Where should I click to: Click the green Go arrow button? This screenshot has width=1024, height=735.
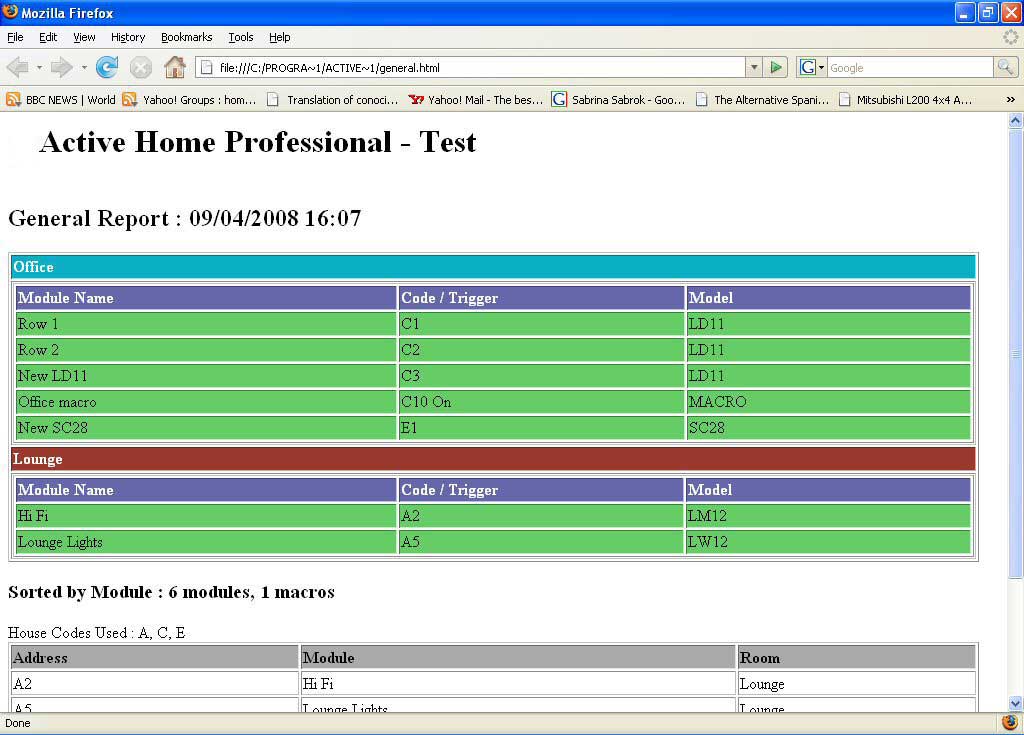coord(776,68)
